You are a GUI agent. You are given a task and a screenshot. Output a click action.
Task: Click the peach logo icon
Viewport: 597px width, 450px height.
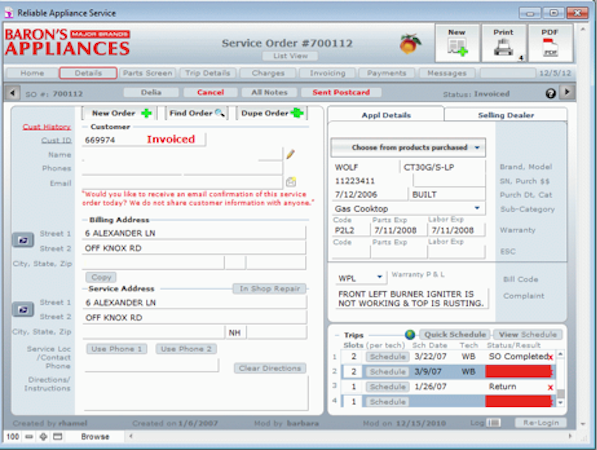(410, 44)
